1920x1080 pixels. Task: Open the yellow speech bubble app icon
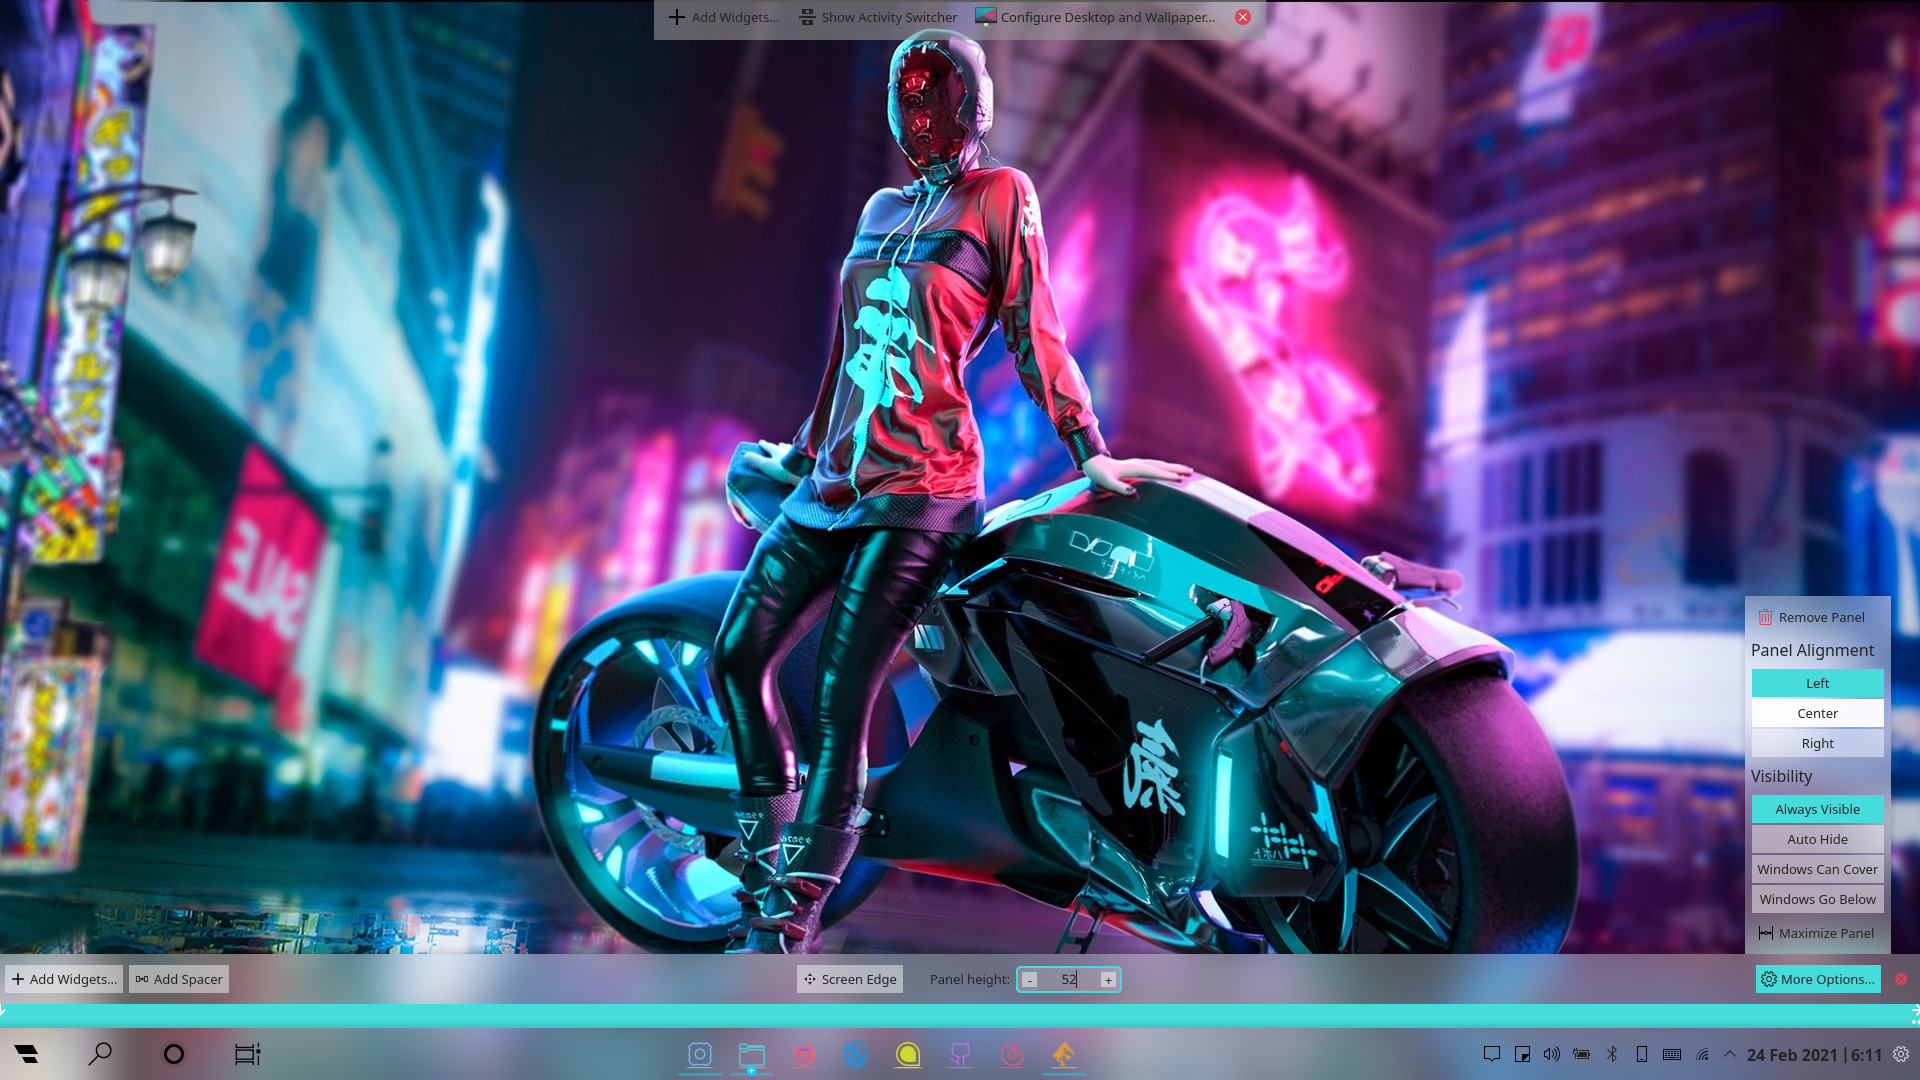pos(908,1054)
